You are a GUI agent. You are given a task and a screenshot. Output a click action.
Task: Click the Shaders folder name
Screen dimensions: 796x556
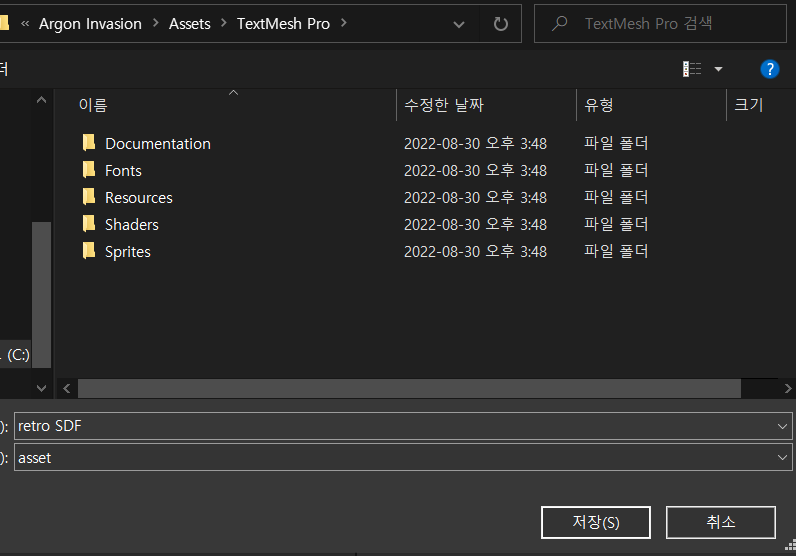point(131,224)
